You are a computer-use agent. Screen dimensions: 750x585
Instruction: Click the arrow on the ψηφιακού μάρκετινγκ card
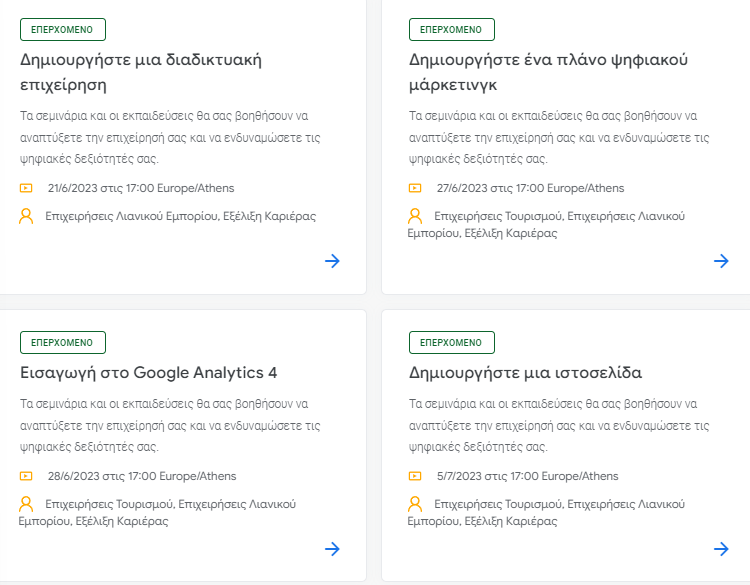721,261
